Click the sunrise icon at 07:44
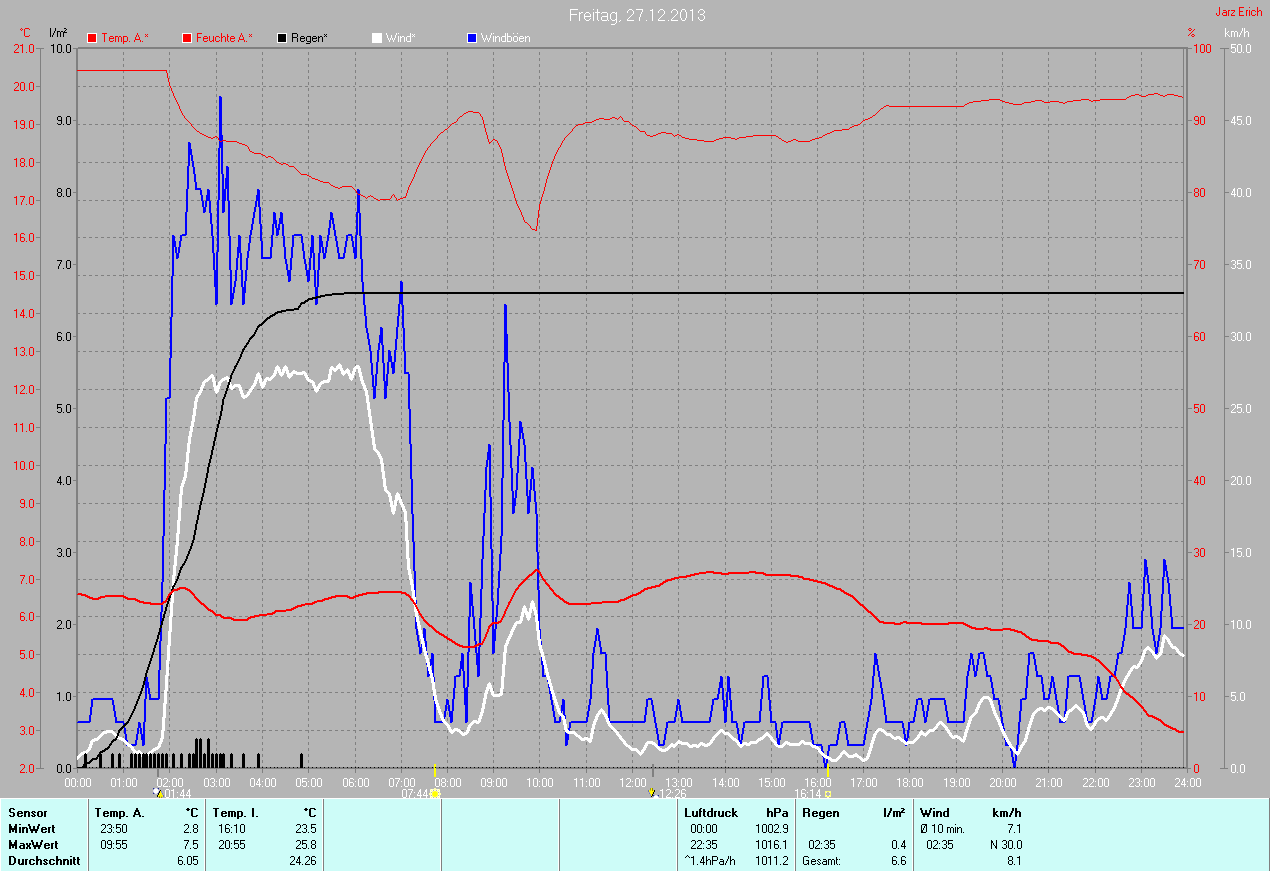This screenshot has height=871, width=1270. click(435, 793)
